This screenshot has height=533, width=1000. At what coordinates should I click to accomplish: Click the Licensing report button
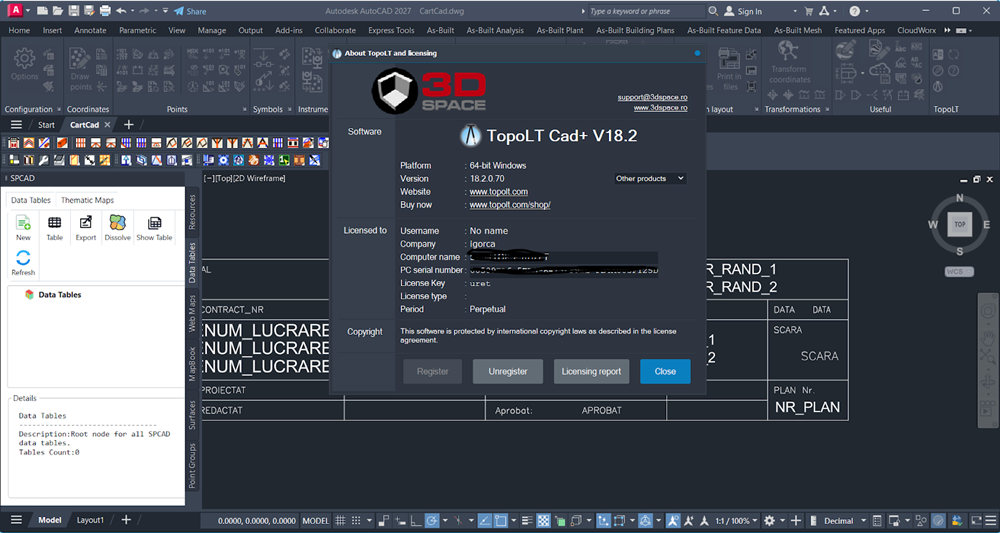click(591, 371)
